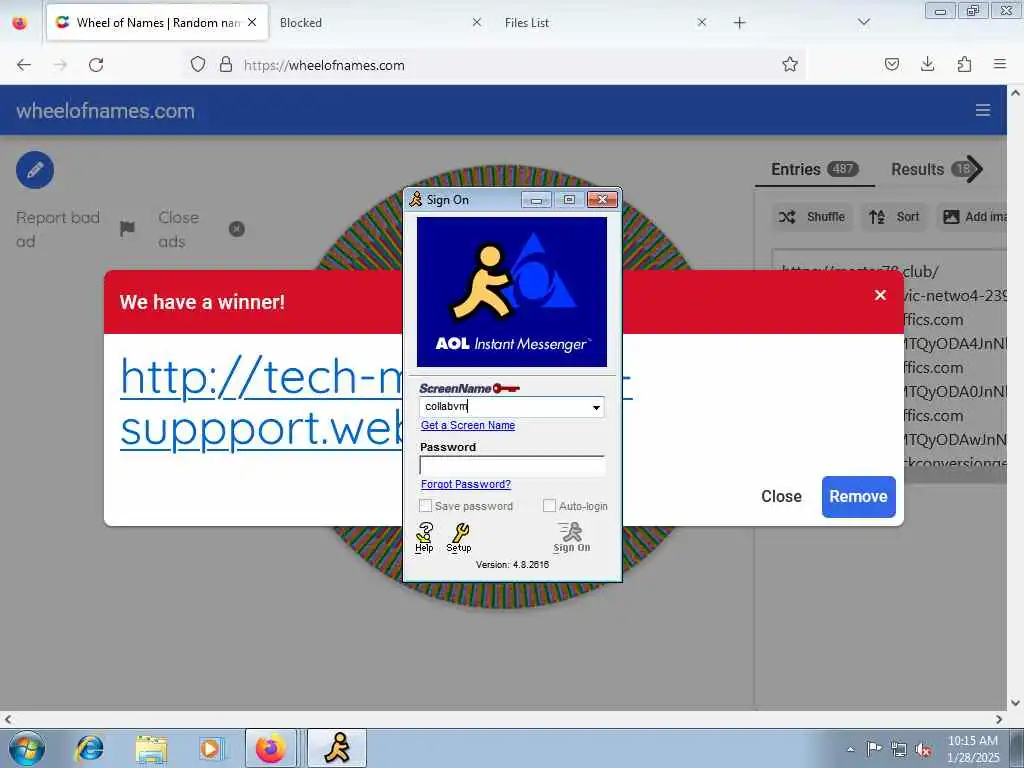This screenshot has width=1024, height=768.
Task: Switch to the Blocked browser tab
Action: 376,22
